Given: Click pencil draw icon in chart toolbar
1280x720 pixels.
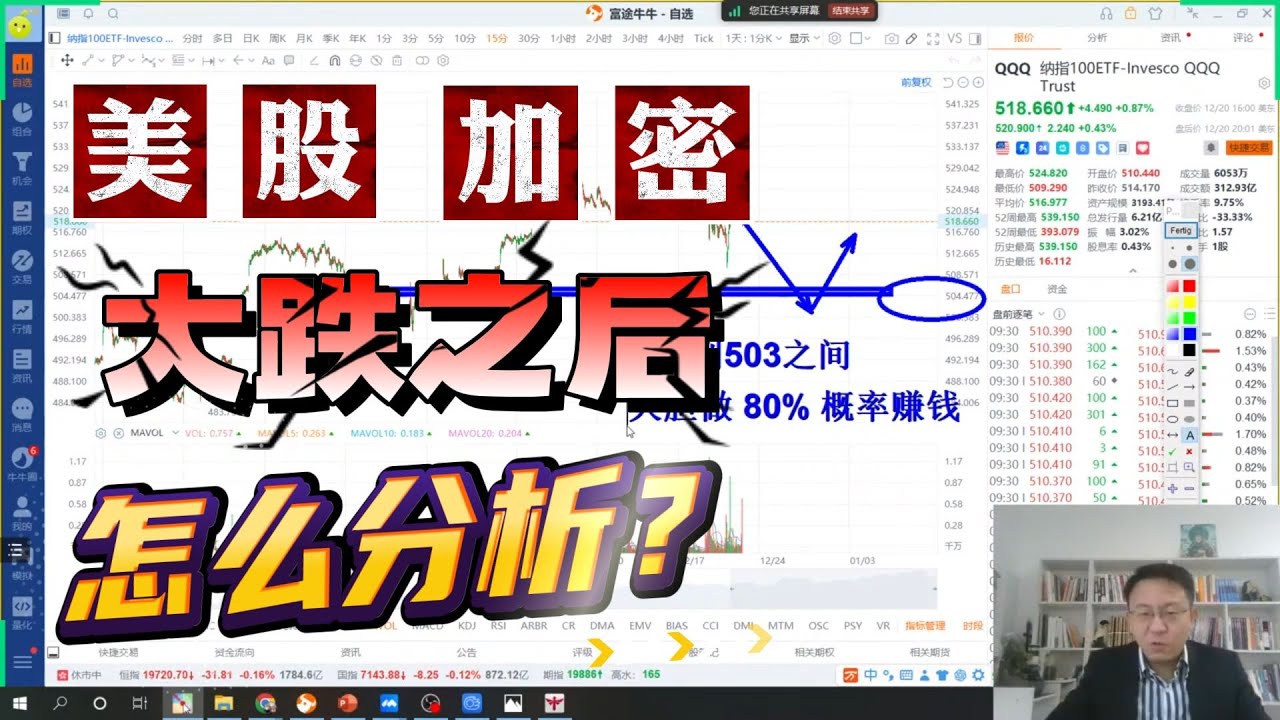Looking at the screenshot, I should point(911,38).
